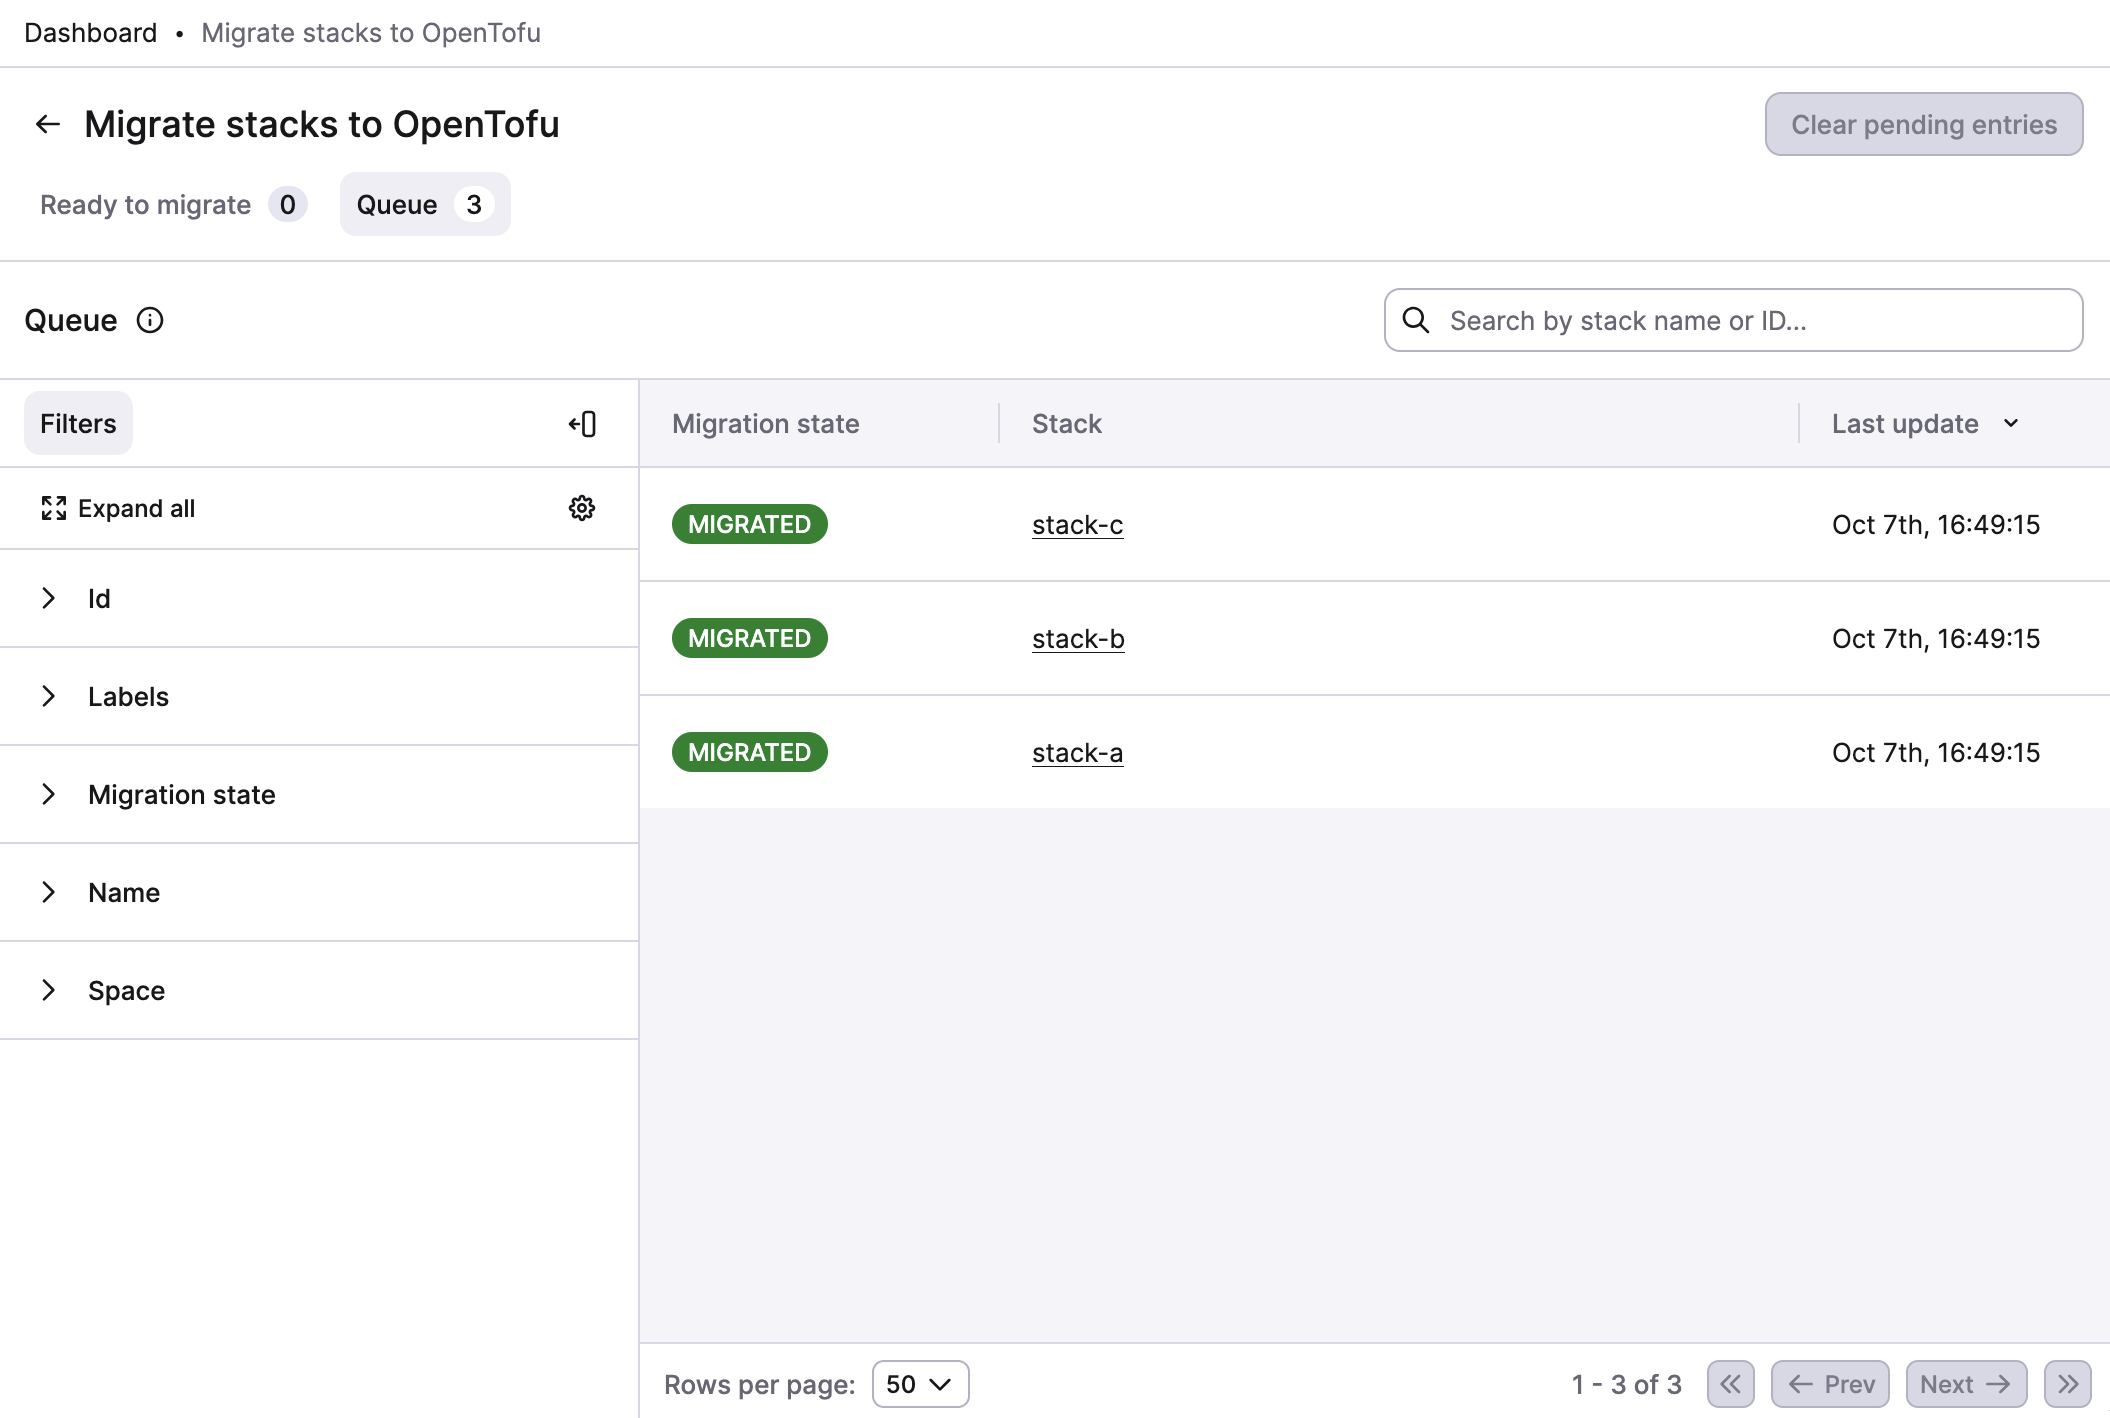Click MIGRATED badge for stack-c

[x=750, y=524]
